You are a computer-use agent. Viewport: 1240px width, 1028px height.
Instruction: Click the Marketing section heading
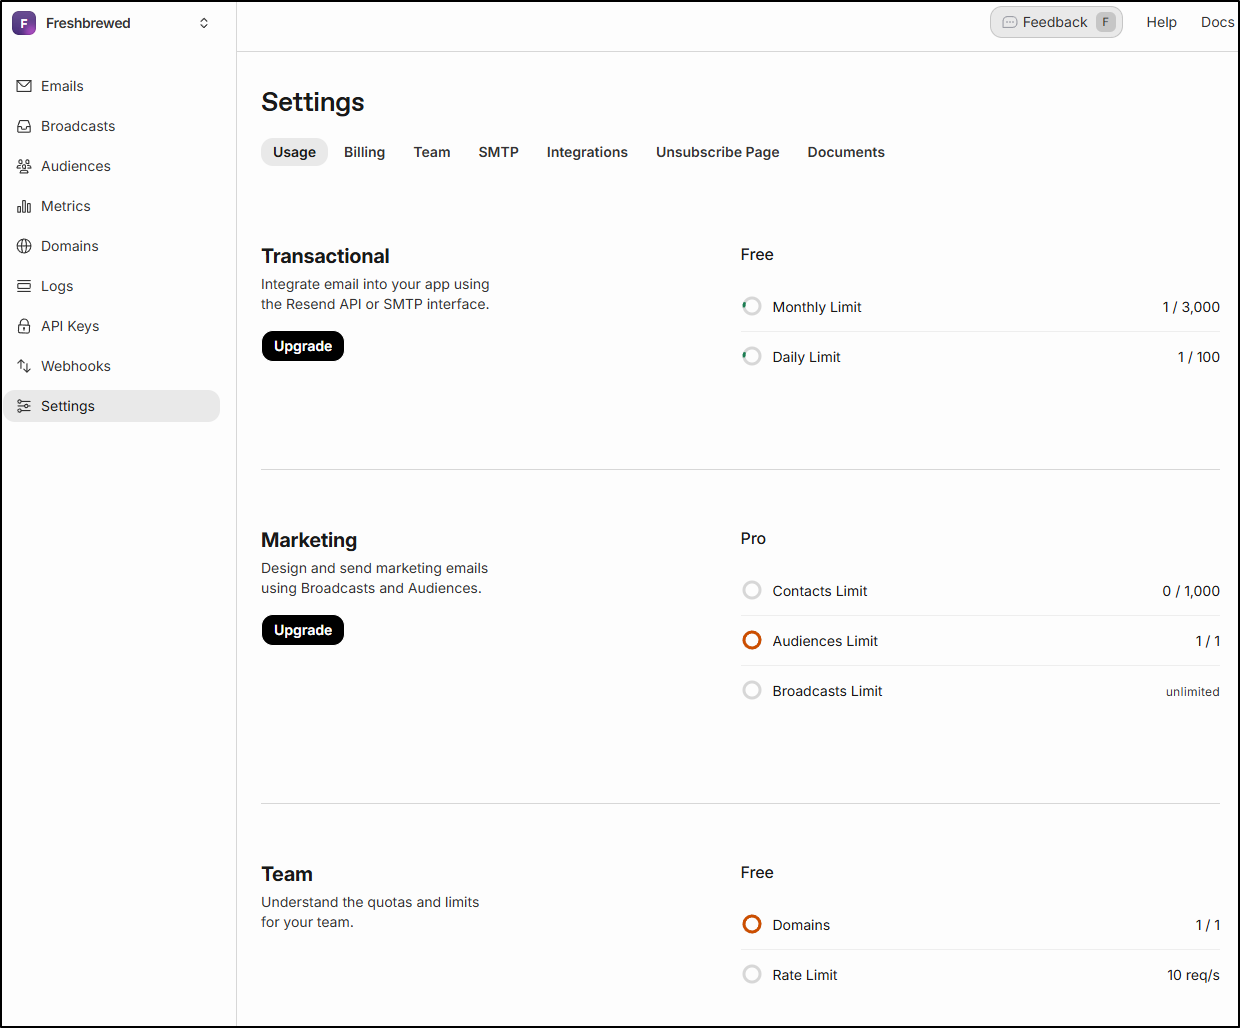(309, 540)
